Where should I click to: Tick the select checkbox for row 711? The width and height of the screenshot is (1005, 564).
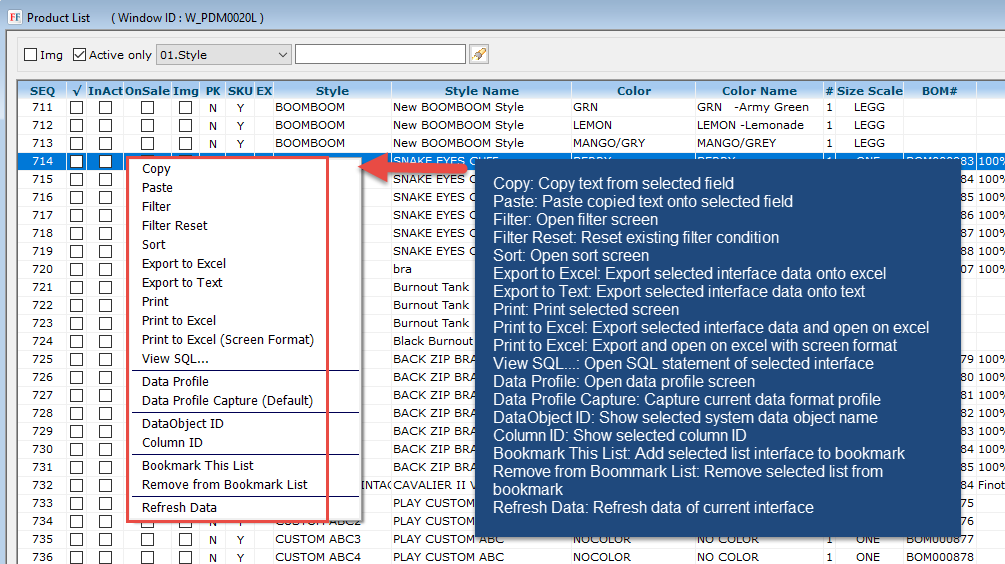tap(77, 107)
